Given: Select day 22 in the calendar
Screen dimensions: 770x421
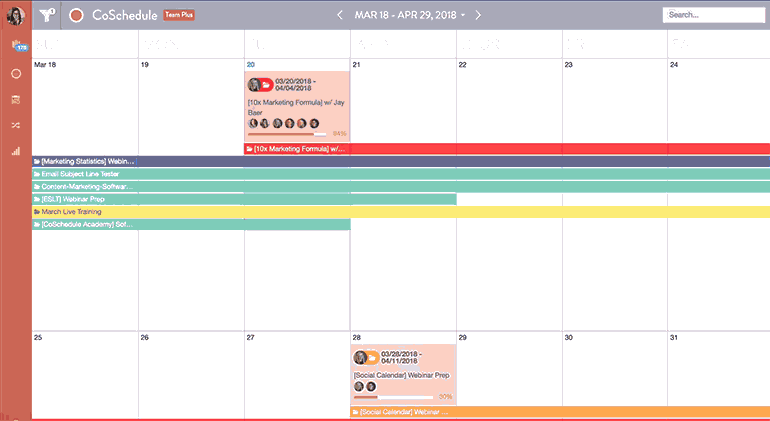Looking at the screenshot, I should point(463,64).
